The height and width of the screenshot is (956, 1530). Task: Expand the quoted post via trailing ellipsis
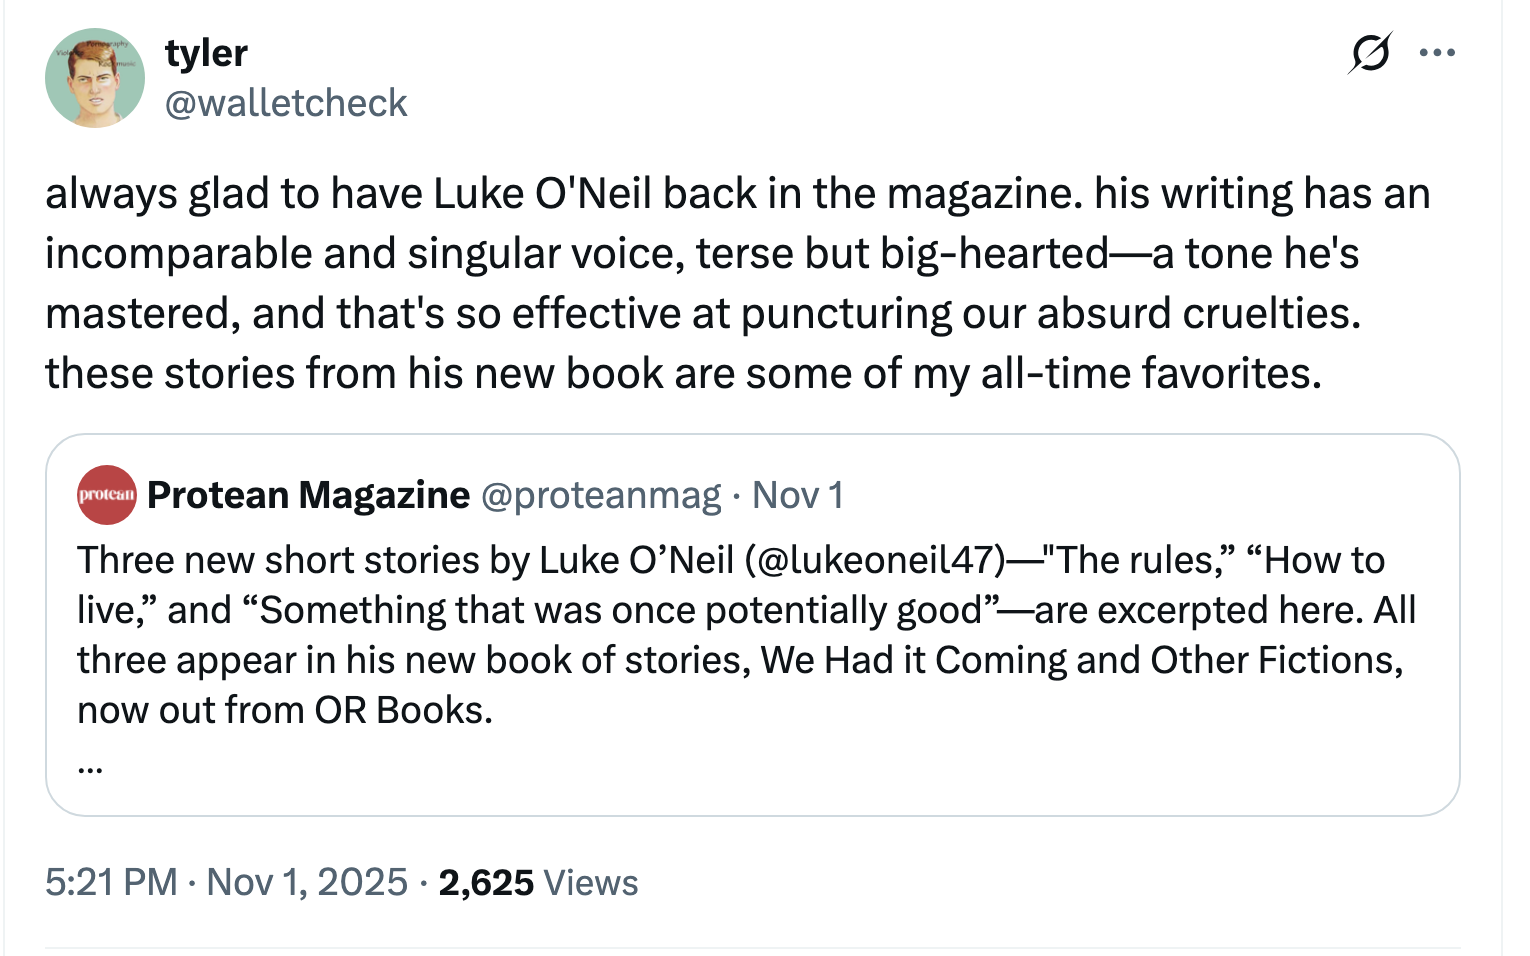(90, 767)
